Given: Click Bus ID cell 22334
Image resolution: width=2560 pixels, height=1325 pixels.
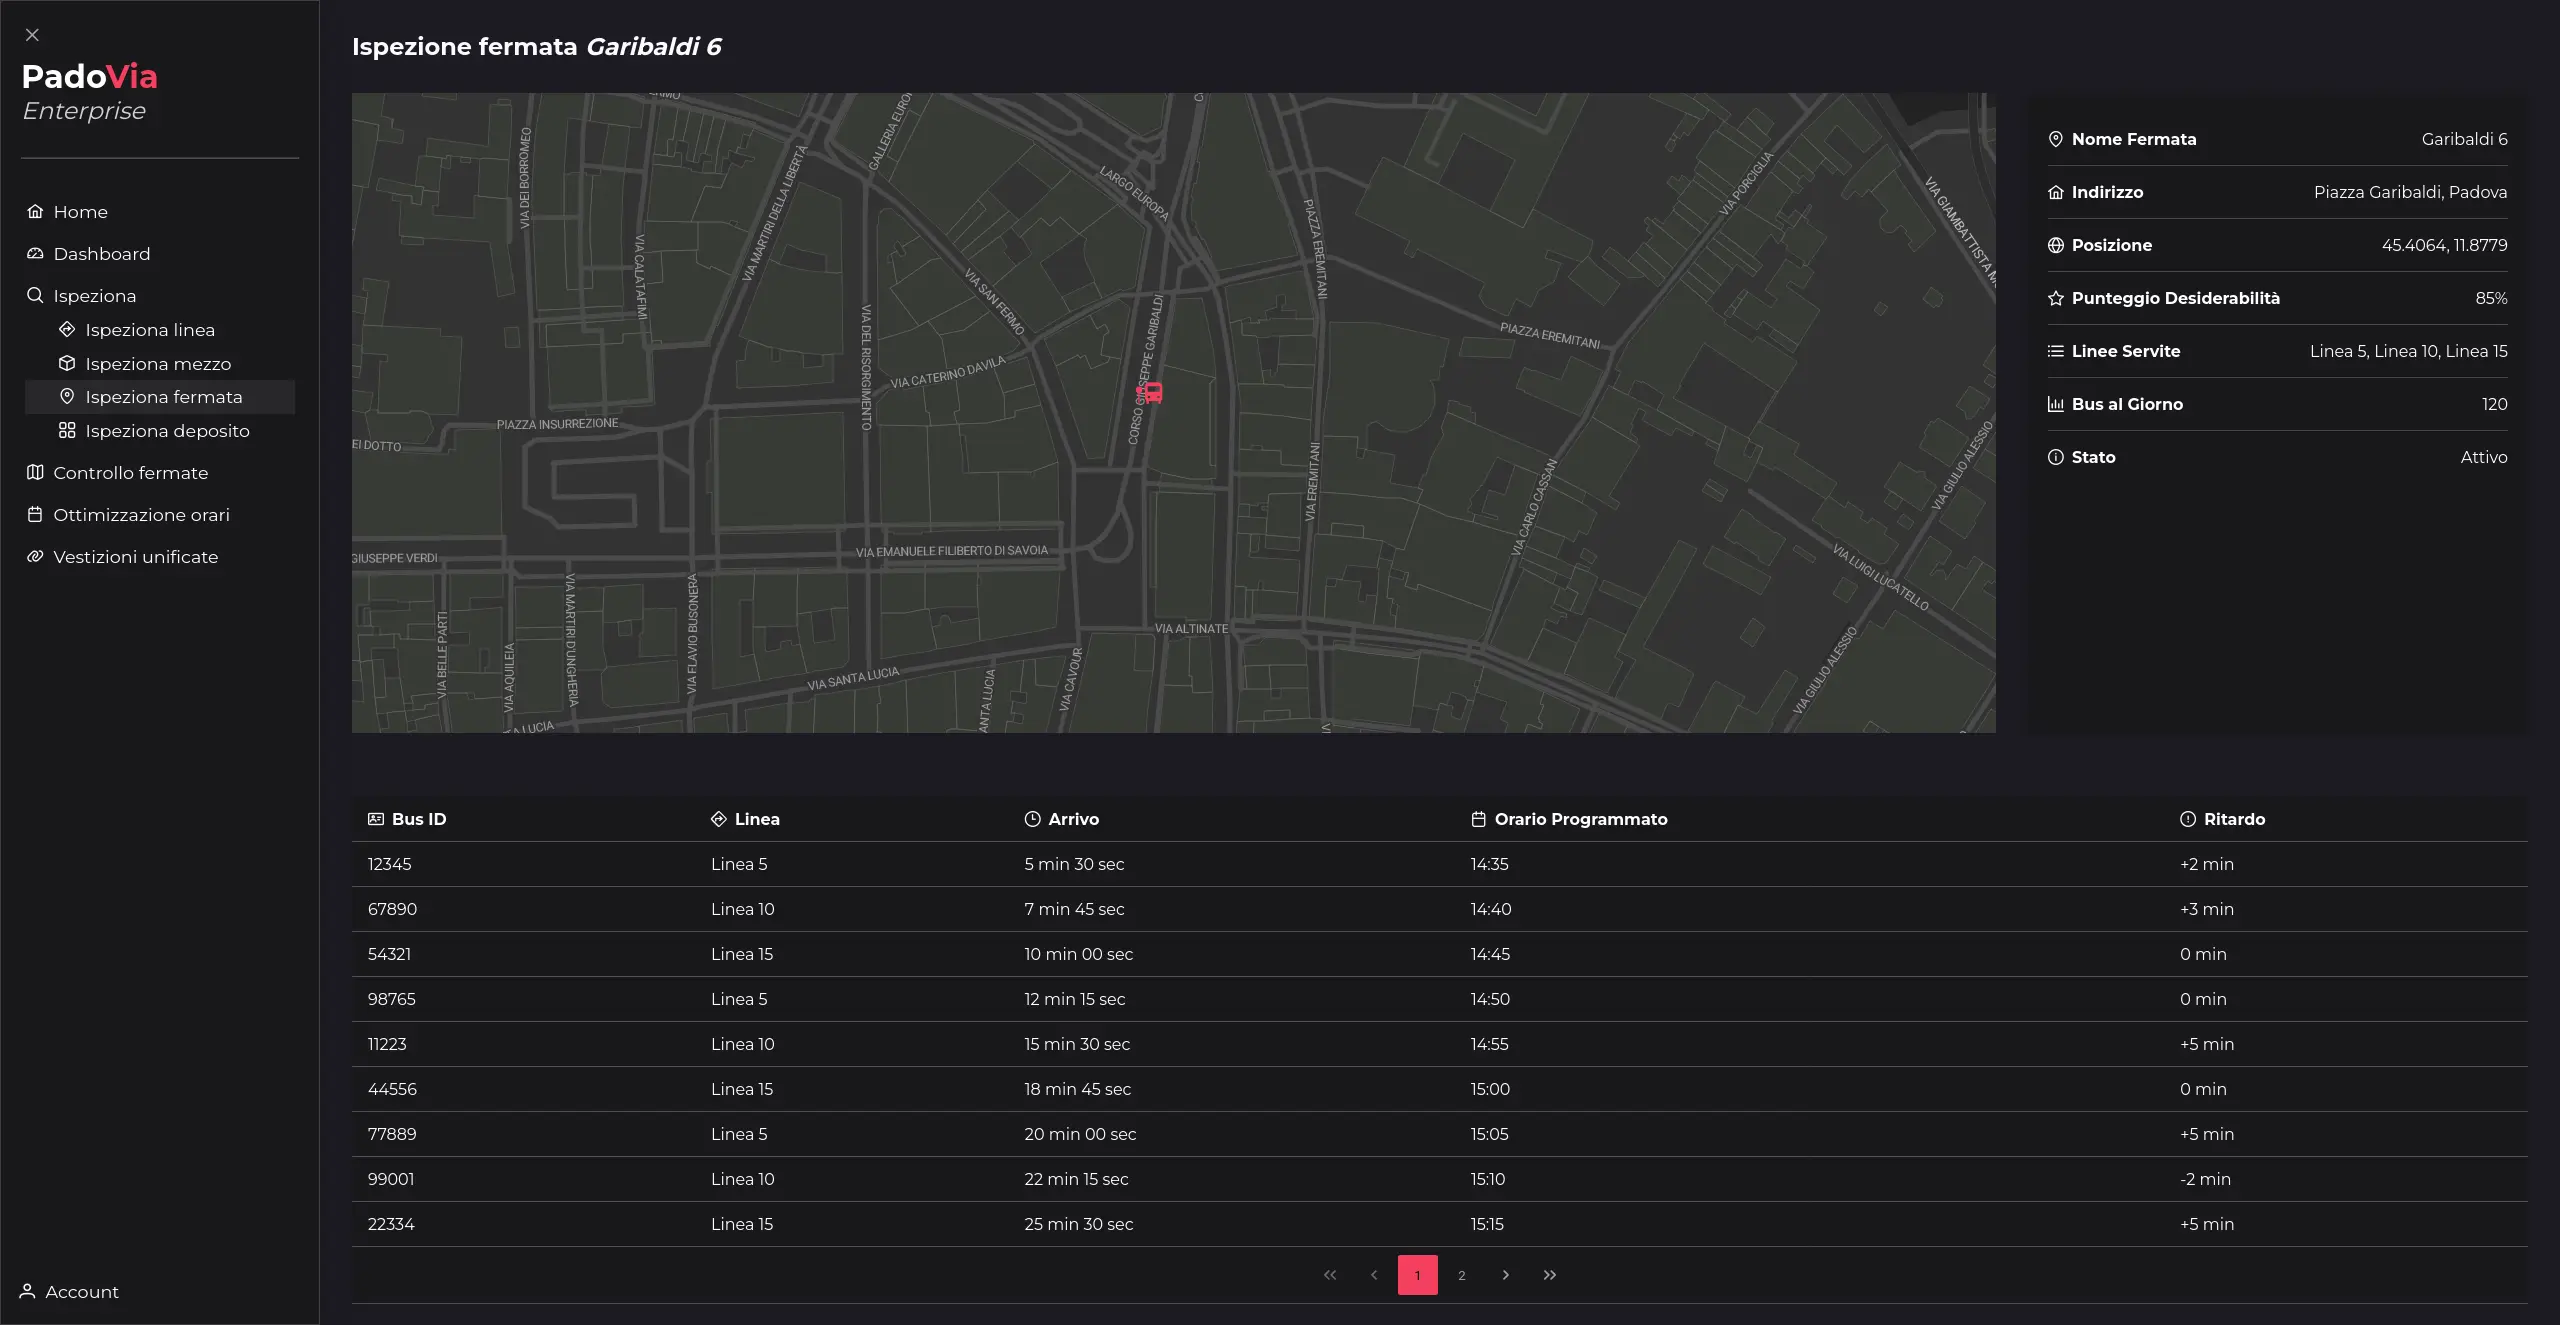Looking at the screenshot, I should (x=391, y=1224).
